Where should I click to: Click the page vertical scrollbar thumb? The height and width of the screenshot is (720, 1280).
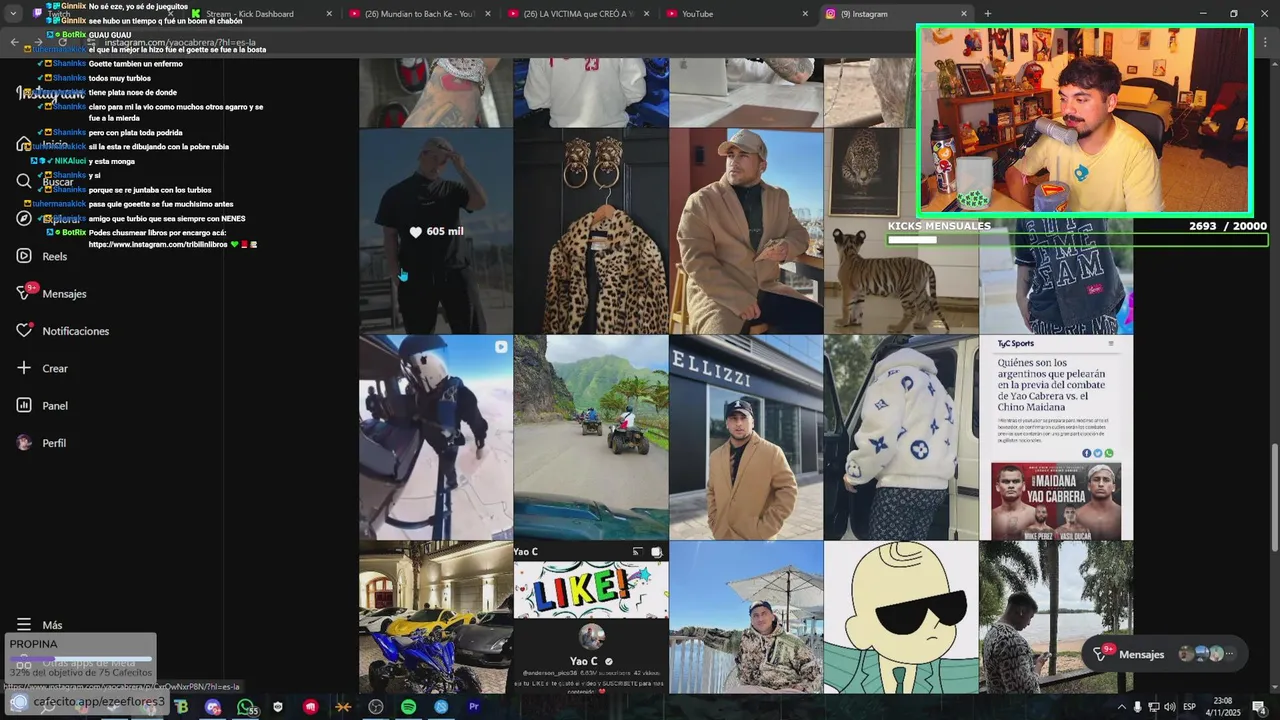click(1274, 497)
